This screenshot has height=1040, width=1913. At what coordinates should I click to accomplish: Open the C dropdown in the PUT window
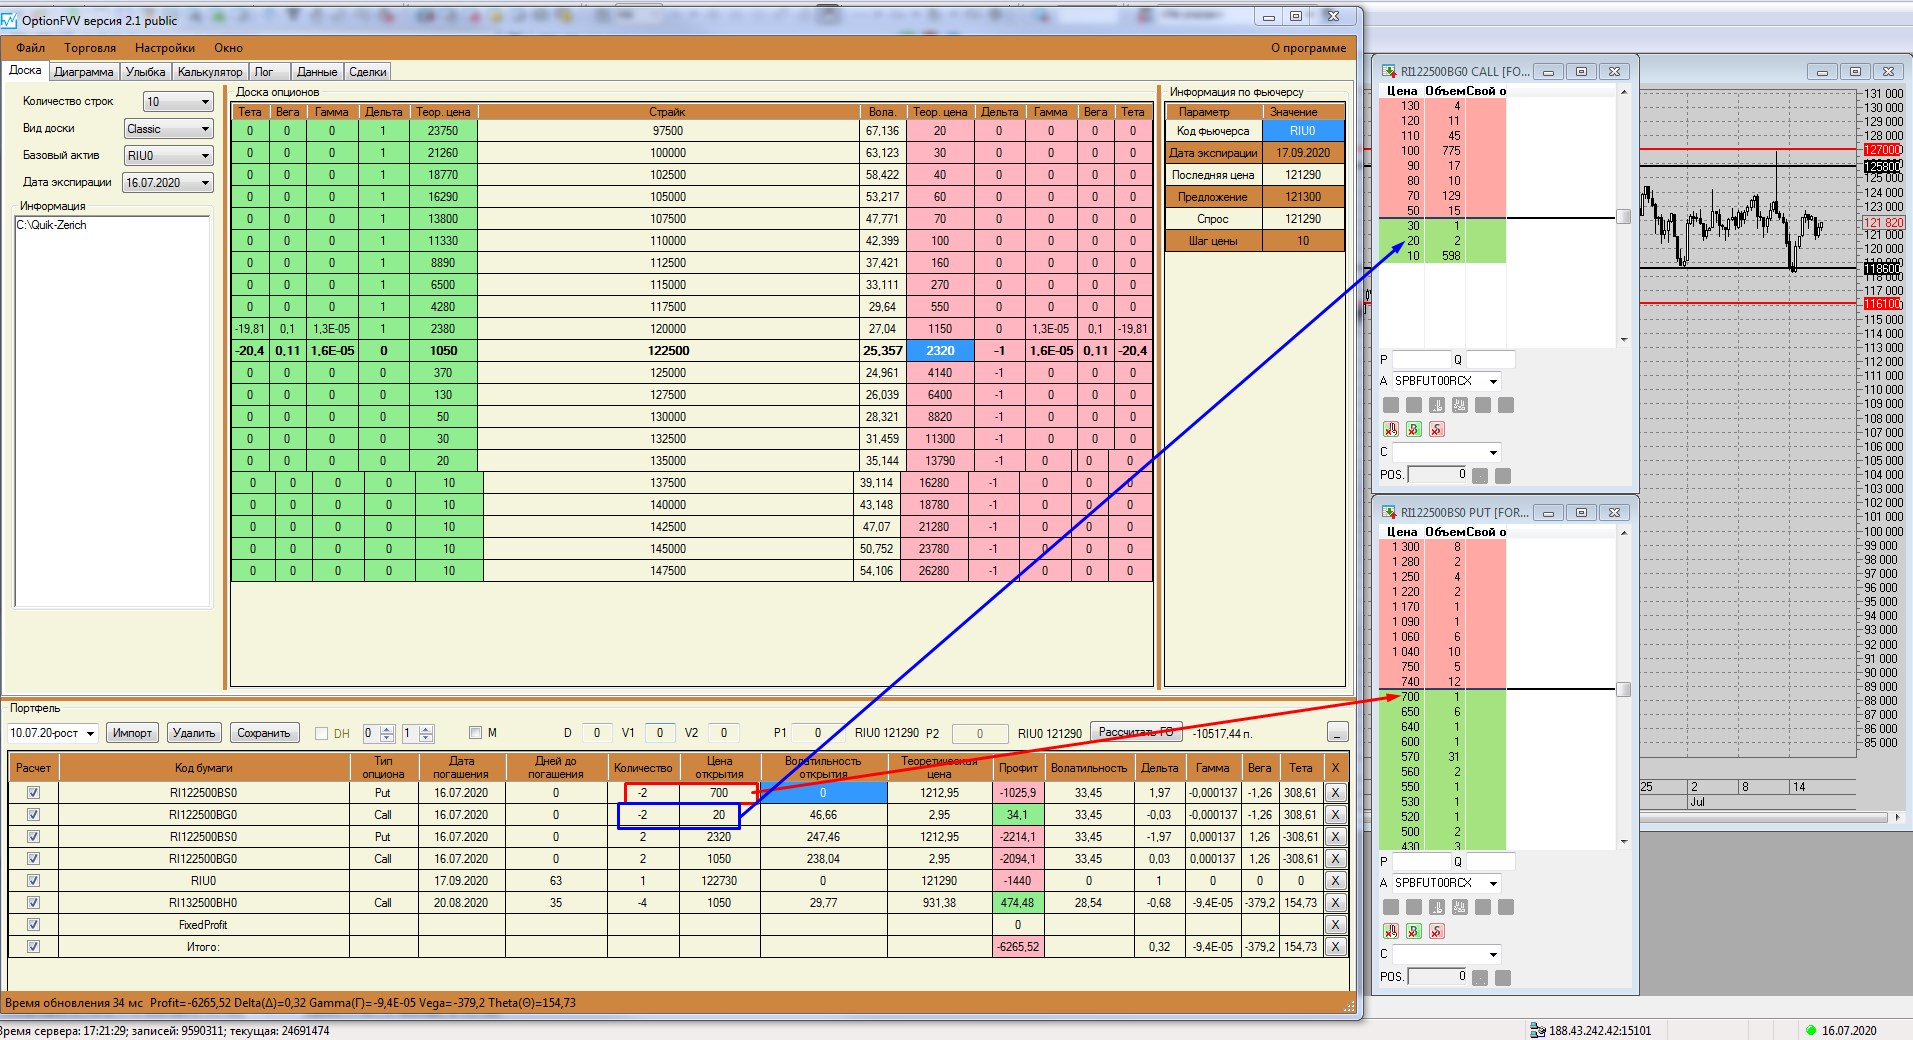coord(1446,954)
